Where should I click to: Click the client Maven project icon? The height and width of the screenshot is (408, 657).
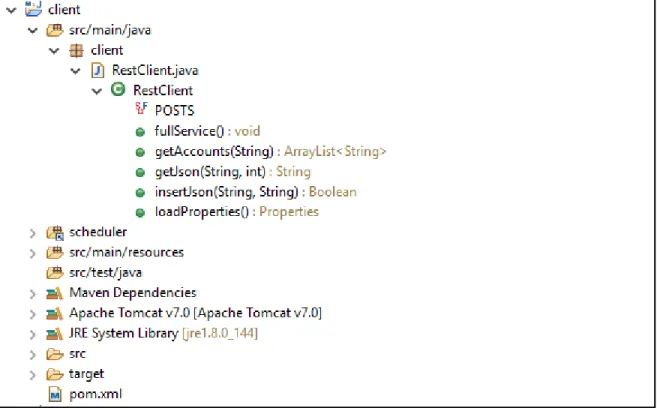tap(34, 8)
